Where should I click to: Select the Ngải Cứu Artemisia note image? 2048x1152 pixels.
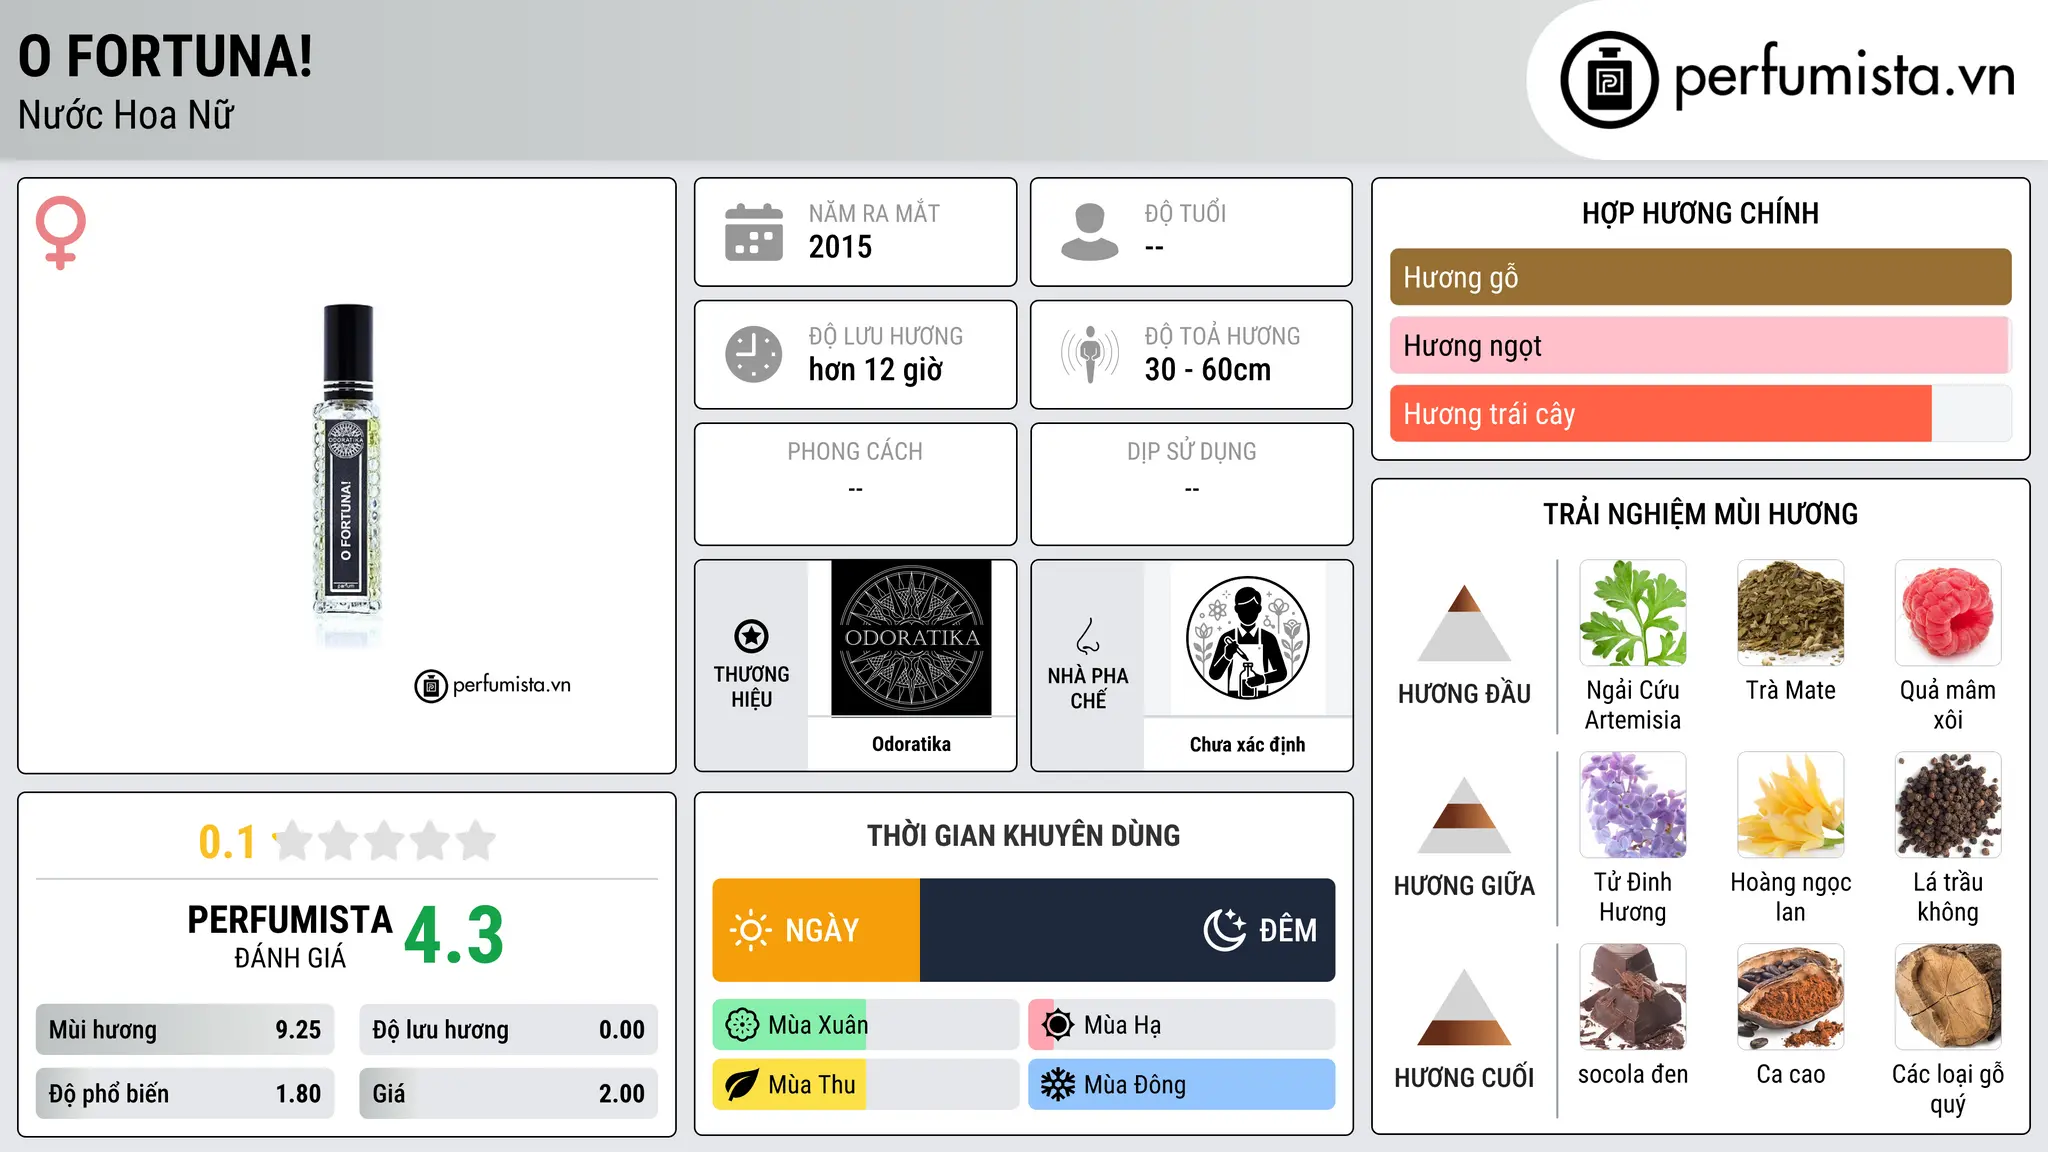(1633, 613)
